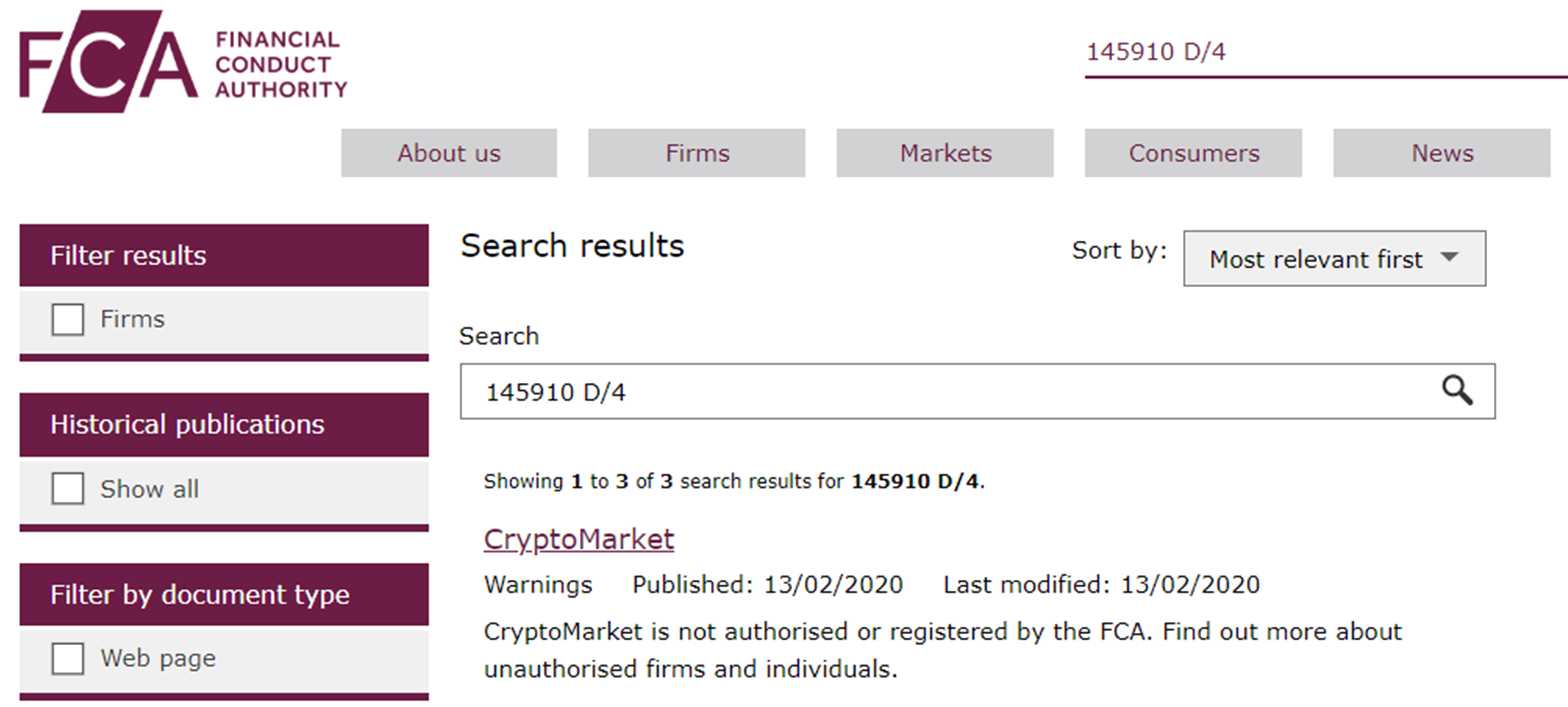
Task: Click the FCA logo
Action: point(108,62)
